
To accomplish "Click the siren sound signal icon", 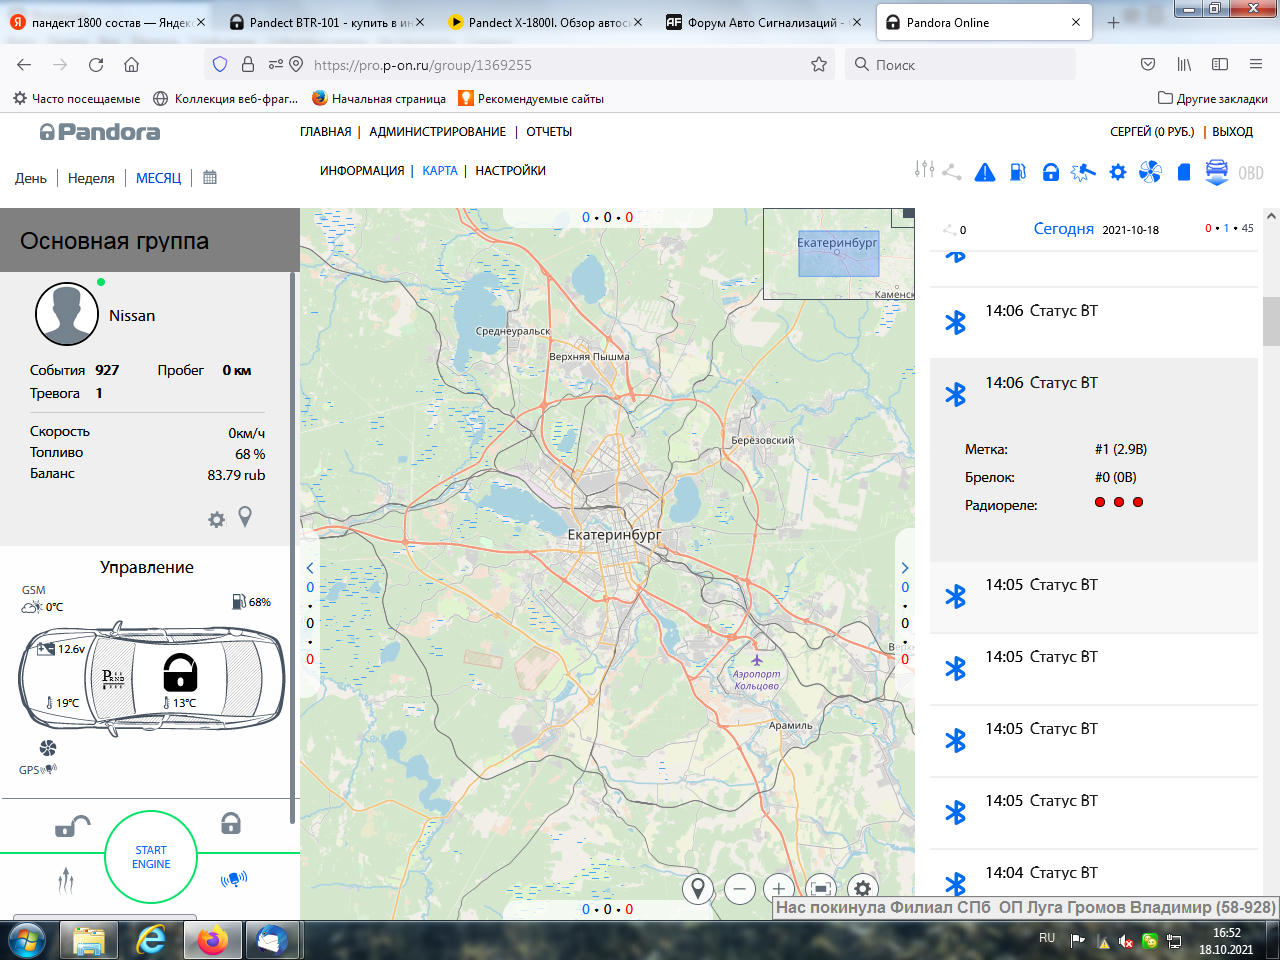I will 233,879.
